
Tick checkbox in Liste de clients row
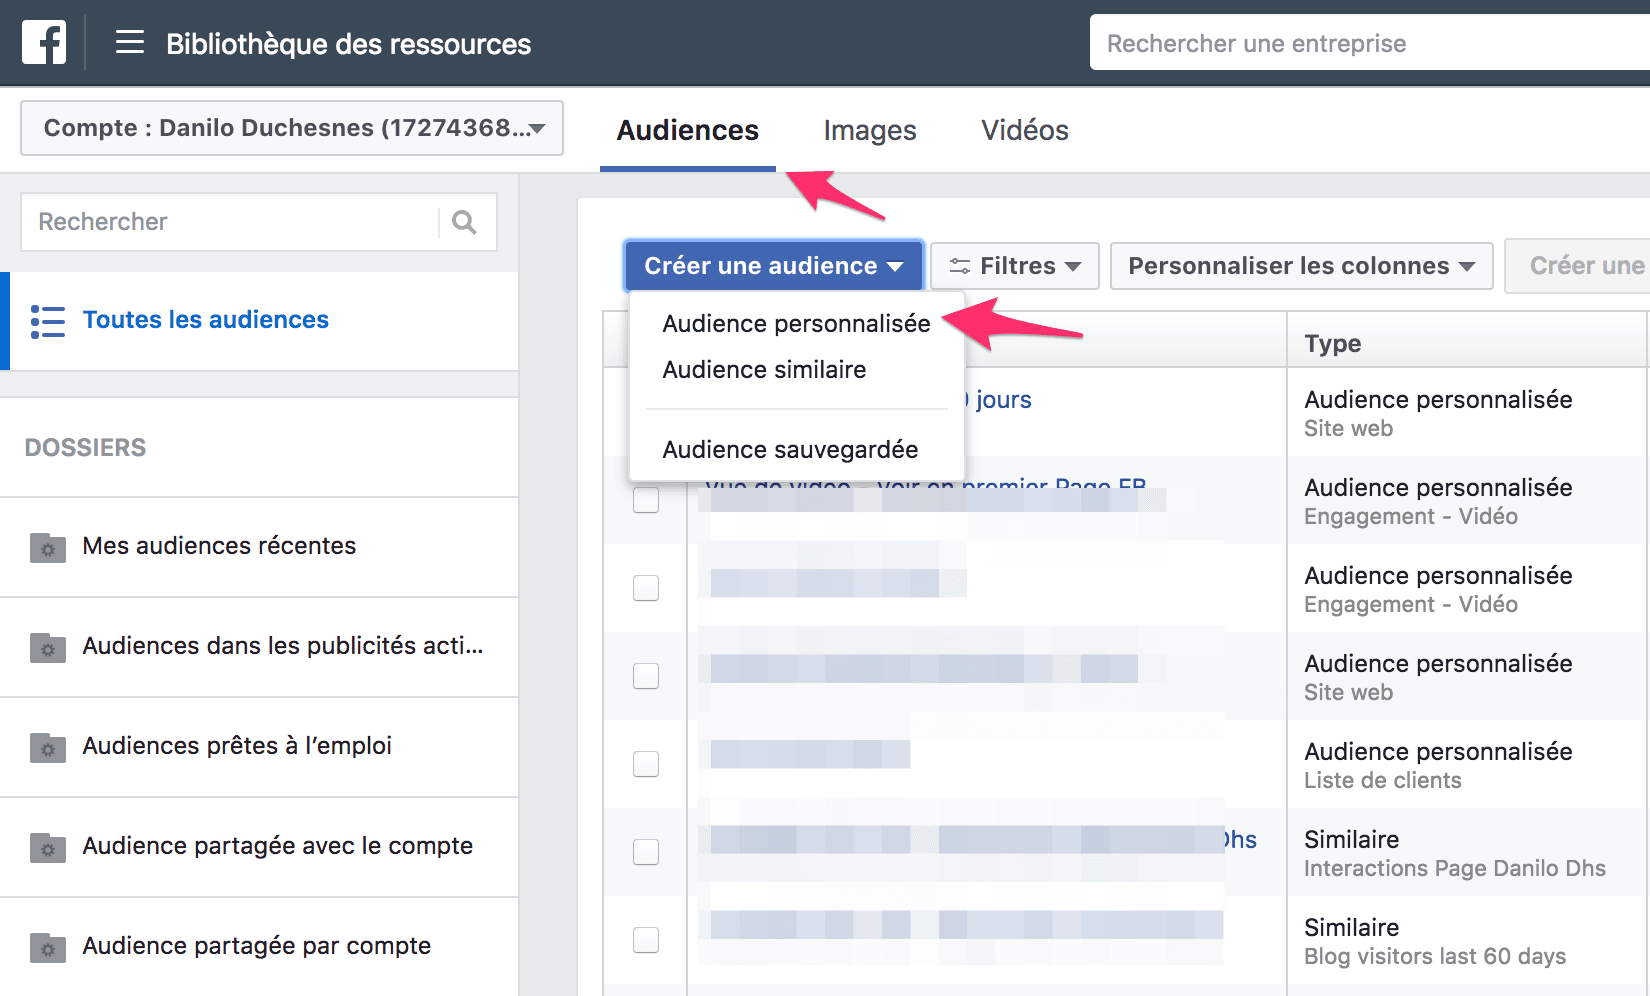pyautogui.click(x=646, y=764)
